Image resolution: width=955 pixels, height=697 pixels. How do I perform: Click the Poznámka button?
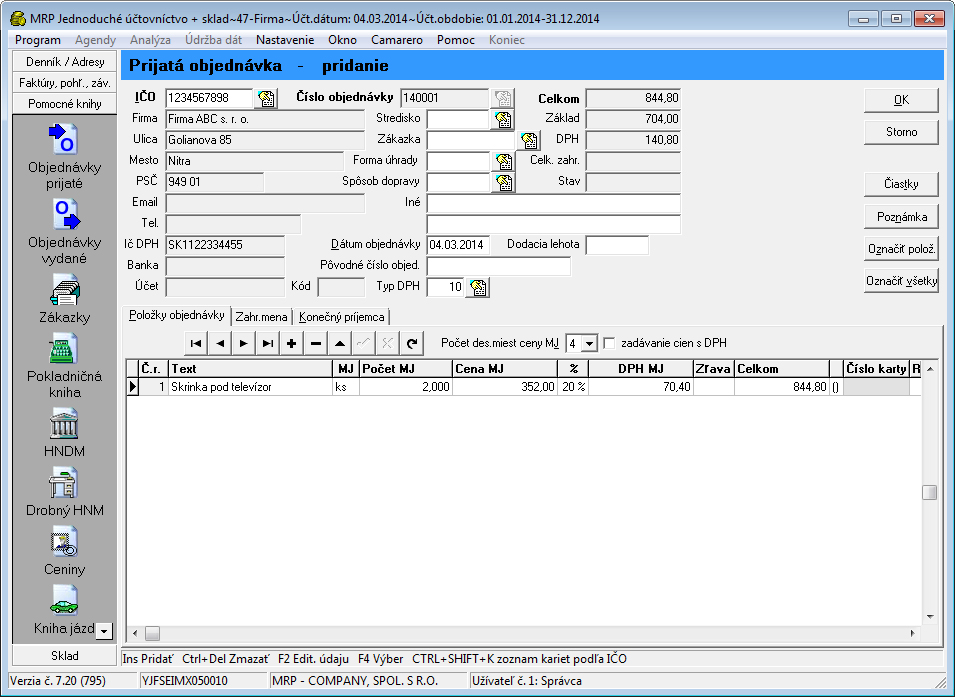click(900, 217)
